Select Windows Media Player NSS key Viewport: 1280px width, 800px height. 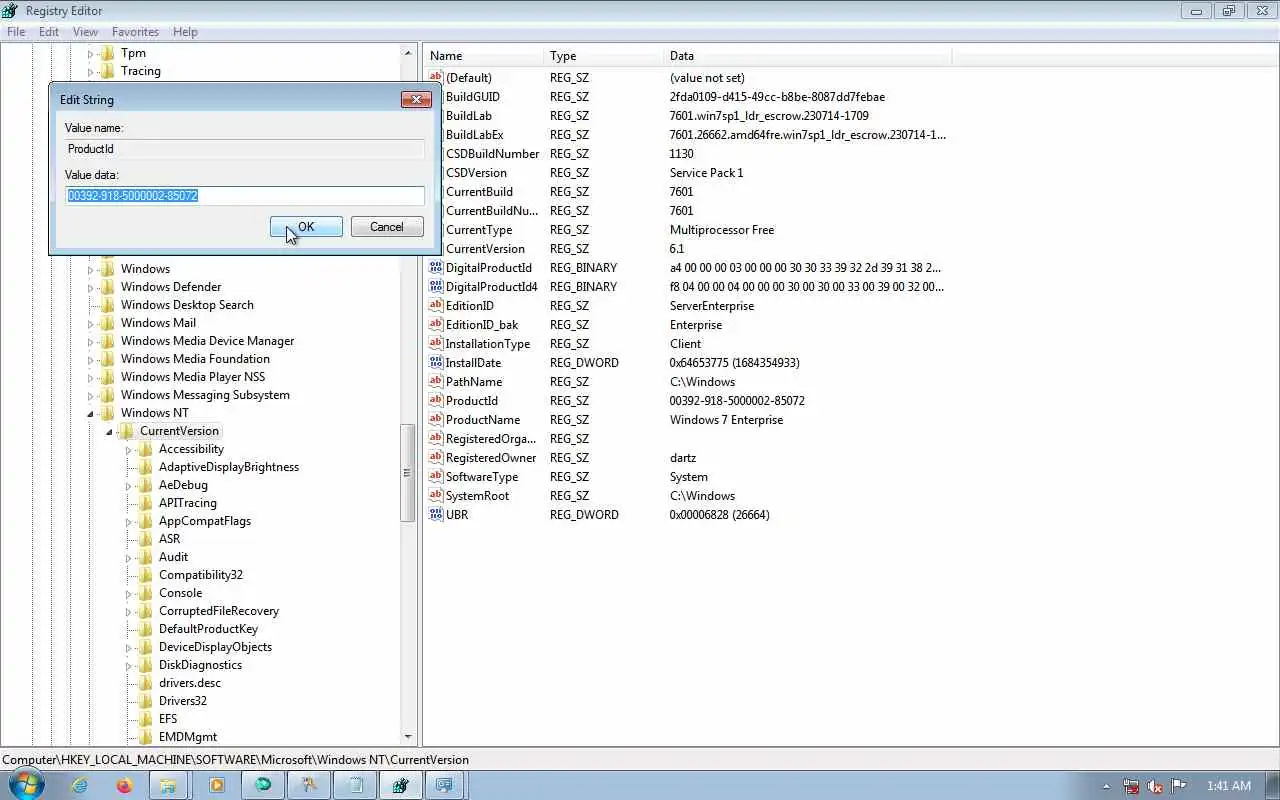(193, 377)
